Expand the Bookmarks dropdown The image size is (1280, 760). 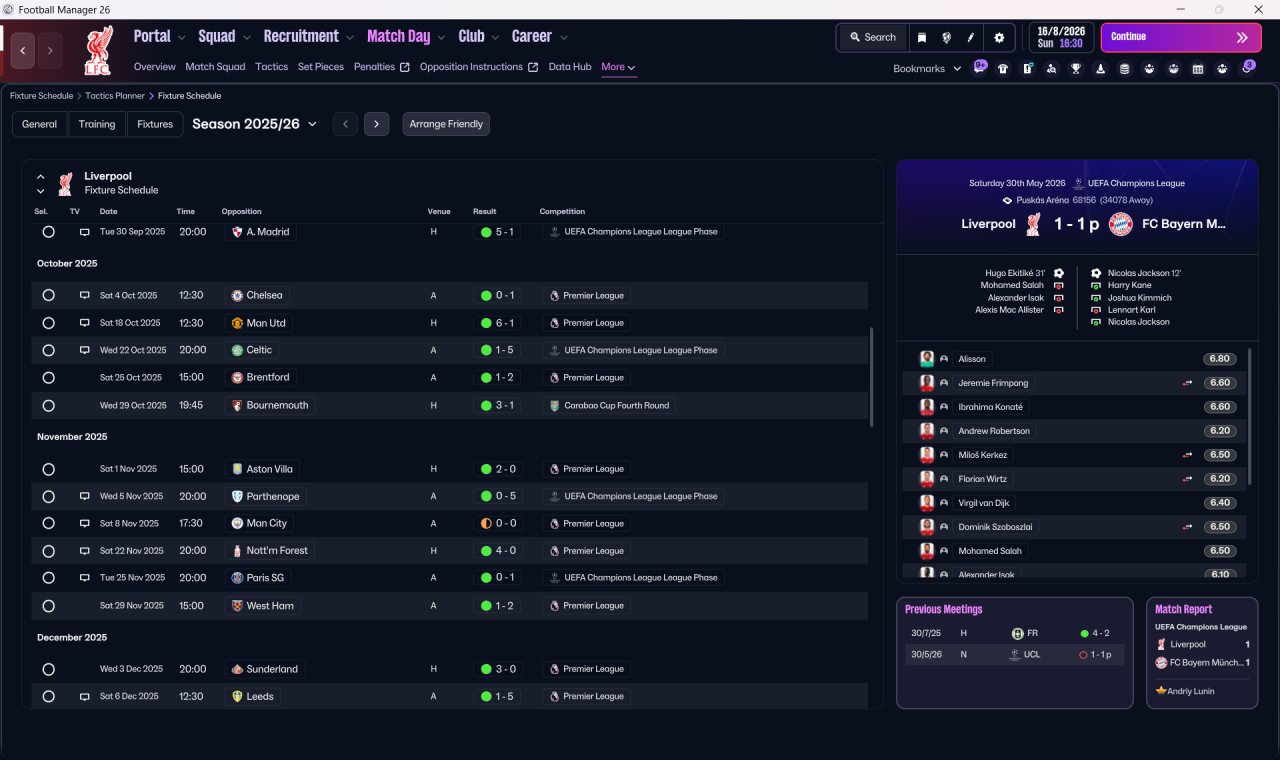click(927, 68)
